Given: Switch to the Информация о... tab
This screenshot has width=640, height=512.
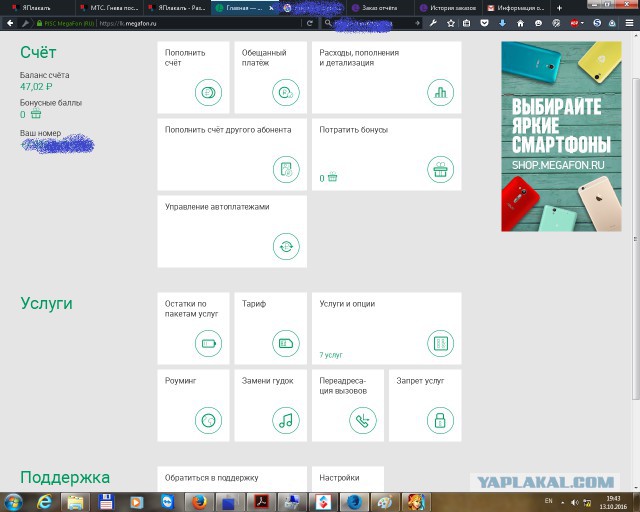Looking at the screenshot, I should tap(516, 8).
